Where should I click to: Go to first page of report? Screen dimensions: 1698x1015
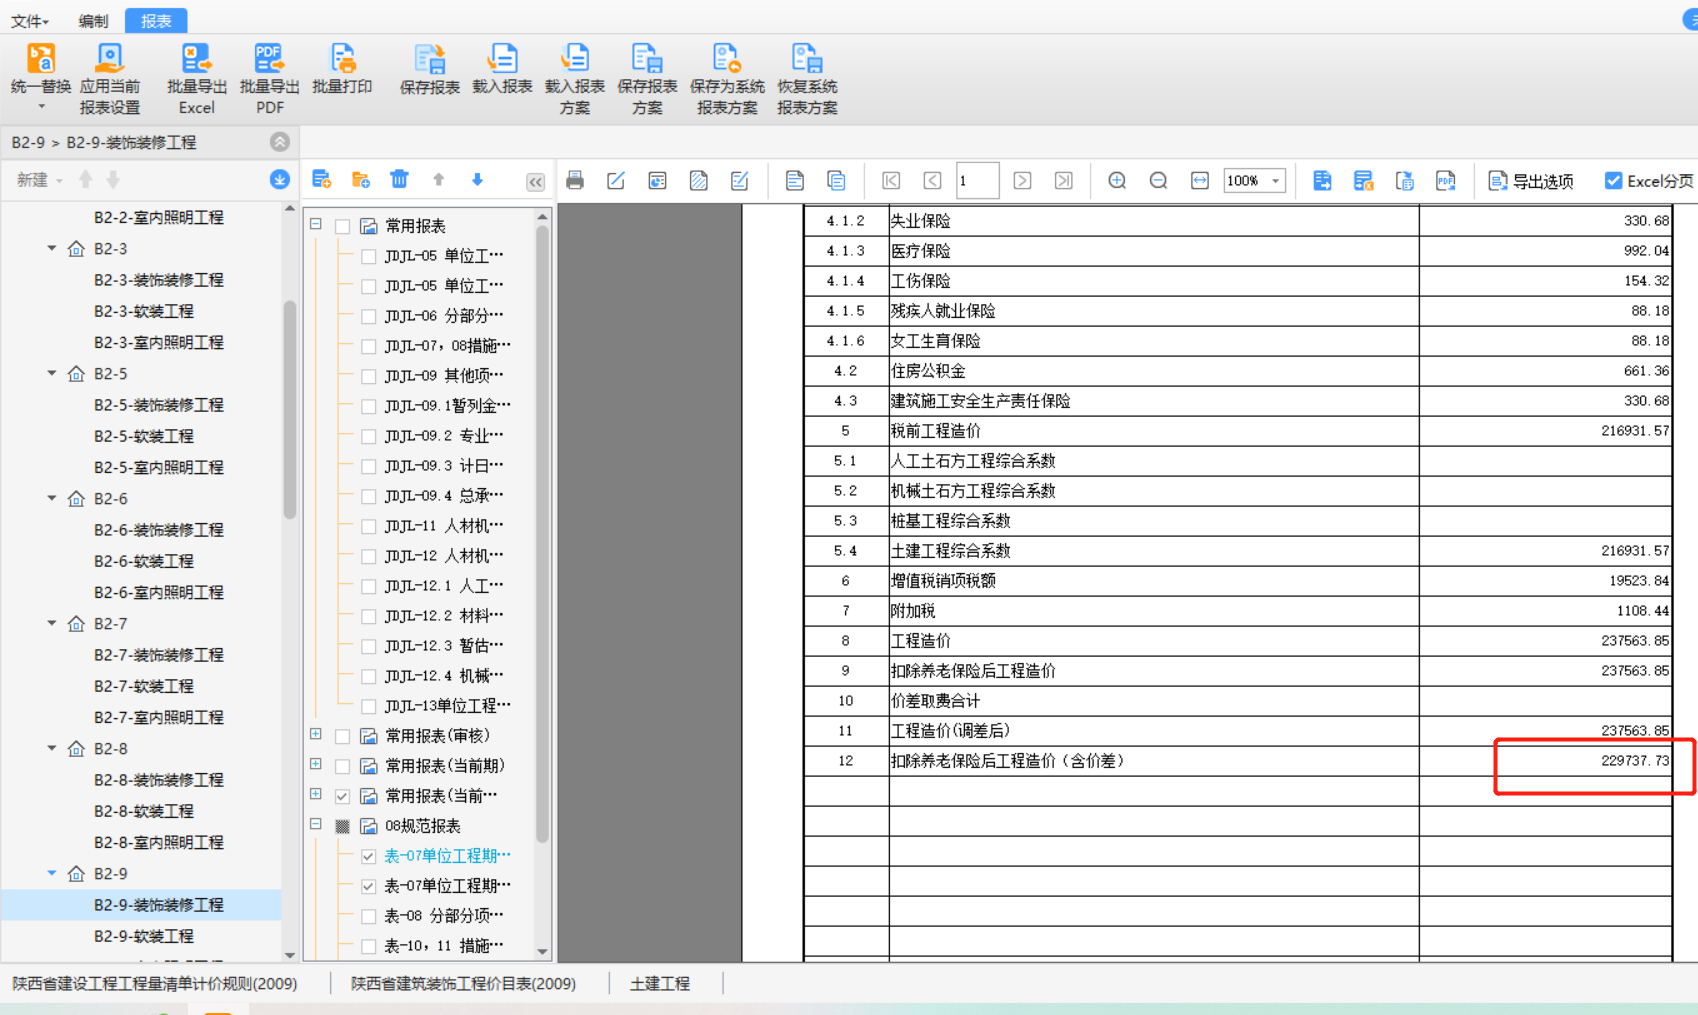pyautogui.click(x=891, y=181)
